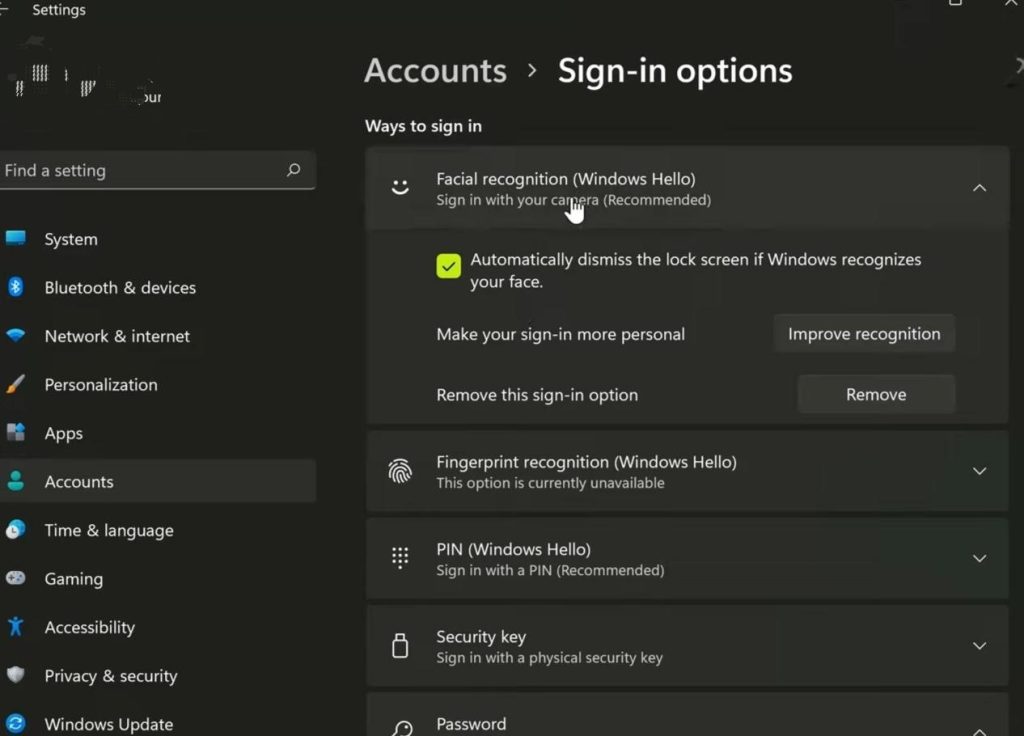Click the Bluetooth icon in sidebar
Image resolution: width=1024 pixels, height=736 pixels.
tap(16, 287)
